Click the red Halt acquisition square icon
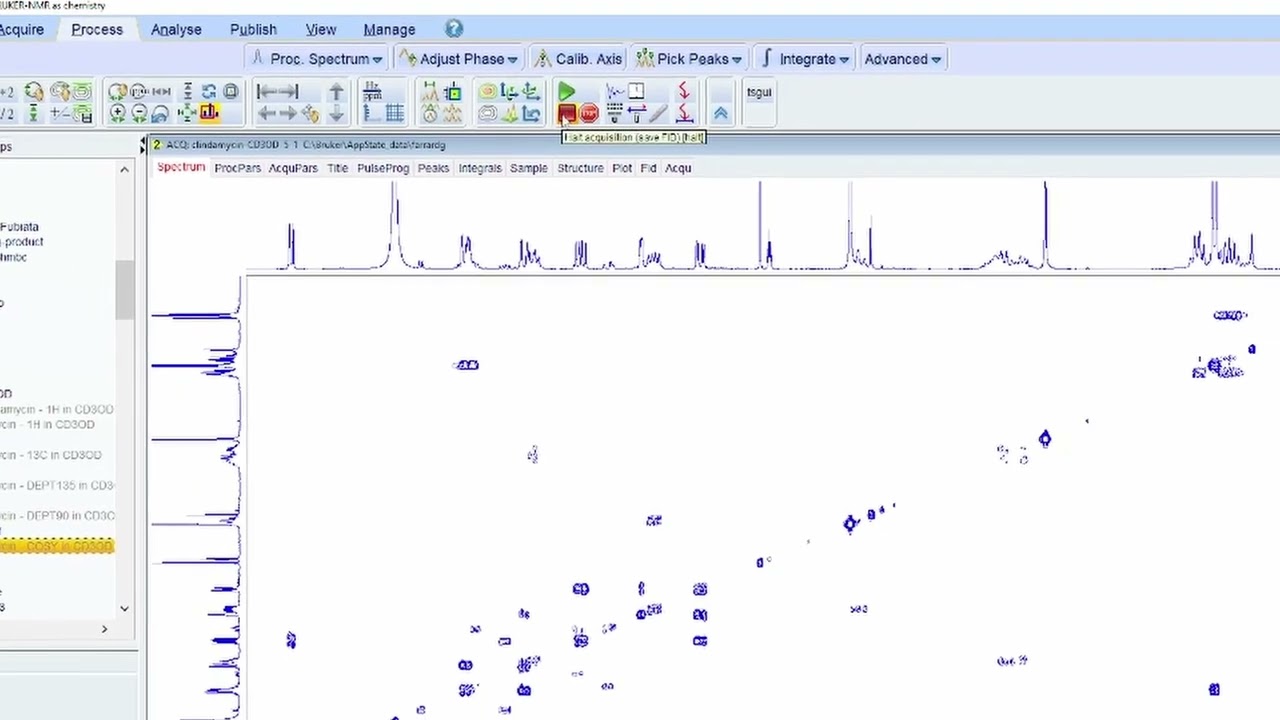The width and height of the screenshot is (1280, 720). (566, 113)
